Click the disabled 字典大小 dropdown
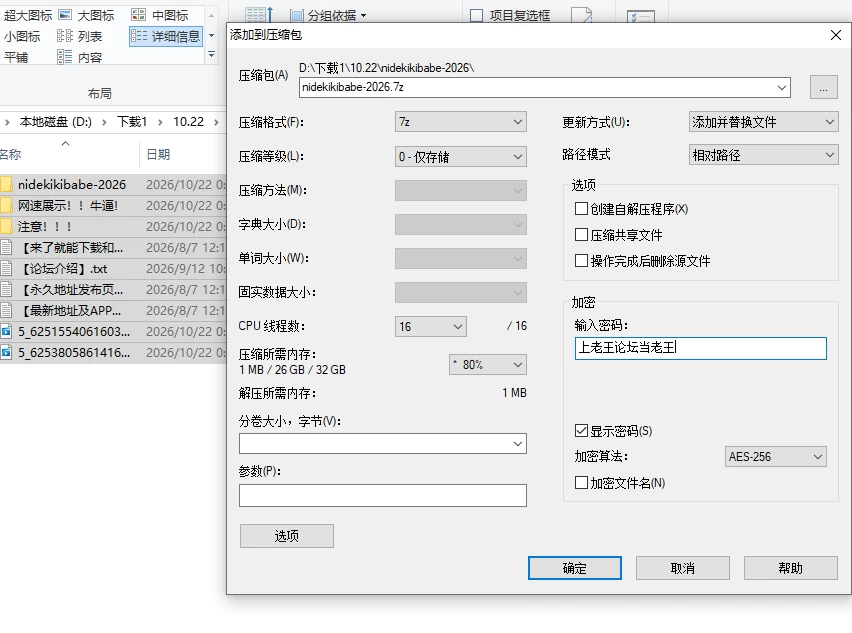The image size is (852, 633). coord(461,224)
